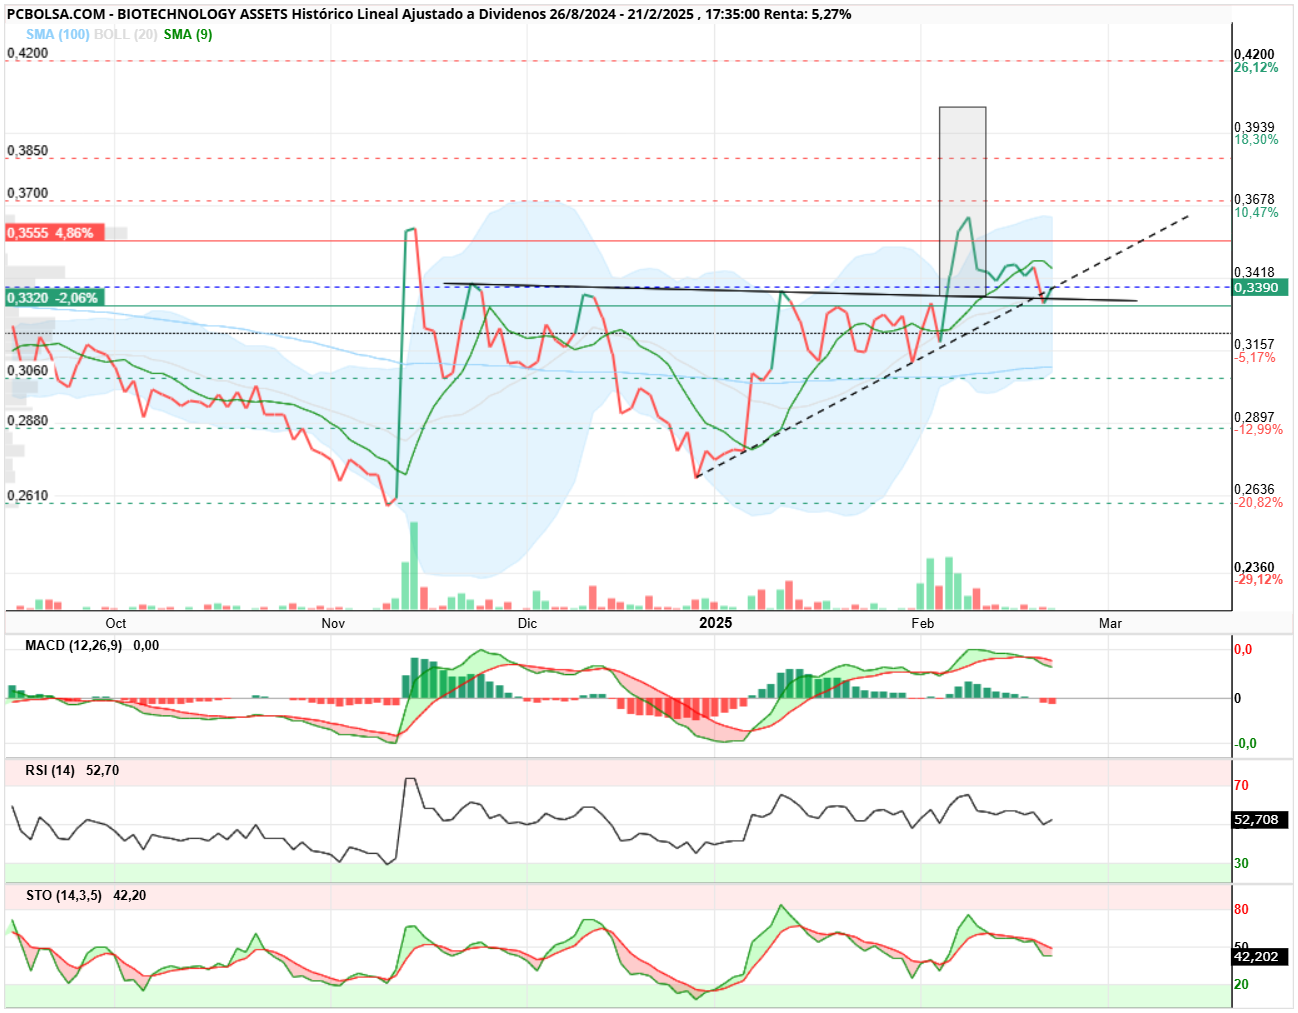1298x1013 pixels.
Task: Click the 10,47% percentage label
Action: [1256, 212]
